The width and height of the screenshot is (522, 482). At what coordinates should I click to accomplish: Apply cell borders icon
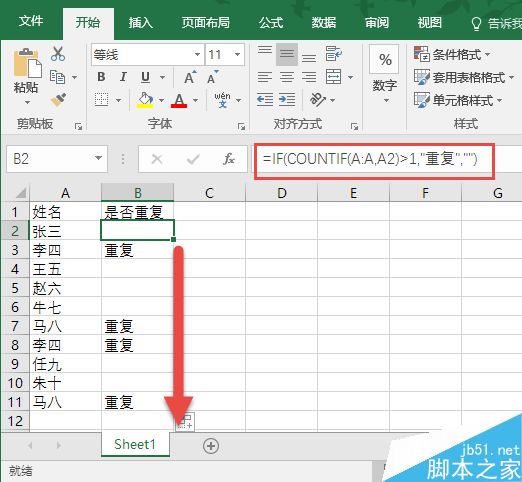[101, 100]
